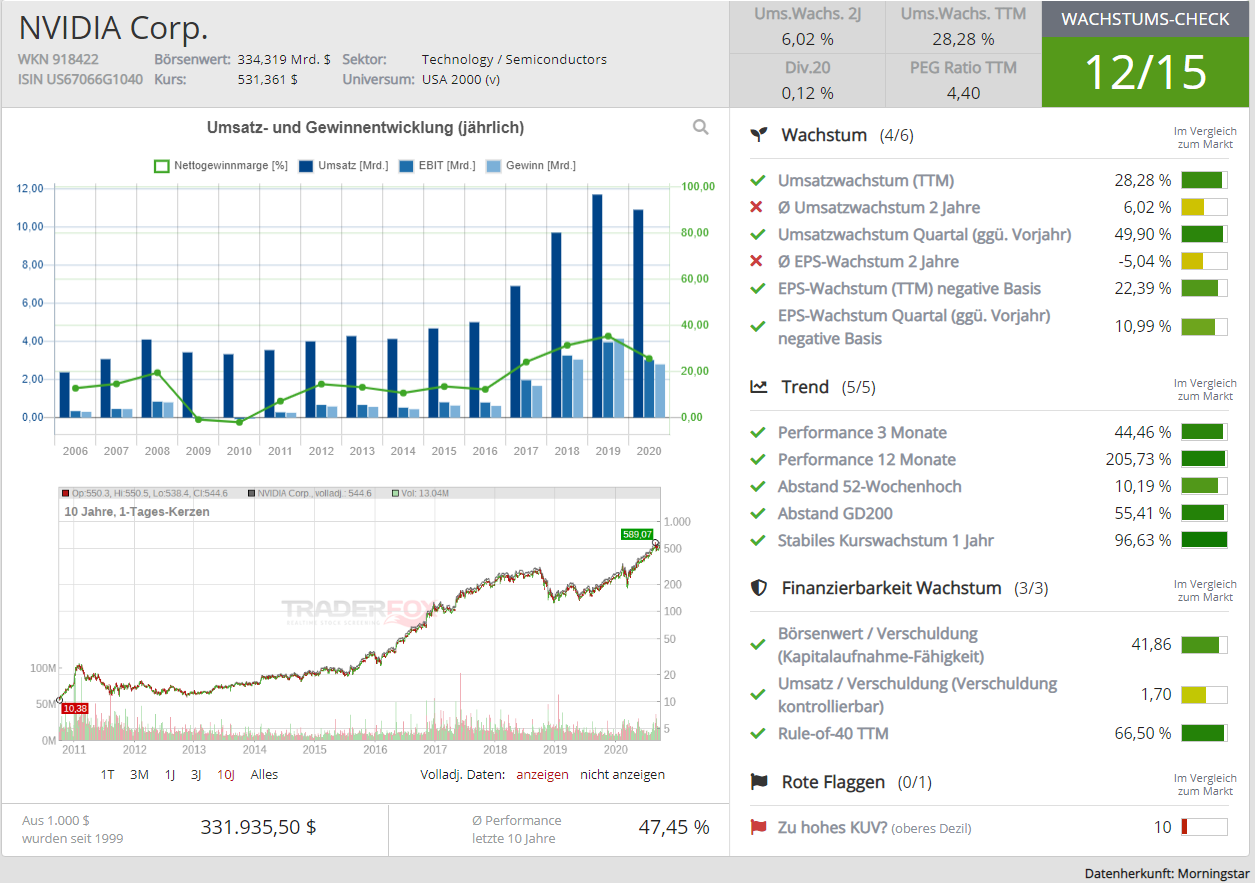Click the checkmark beside Performance 3 Monate
1255x883 pixels.
click(x=757, y=432)
